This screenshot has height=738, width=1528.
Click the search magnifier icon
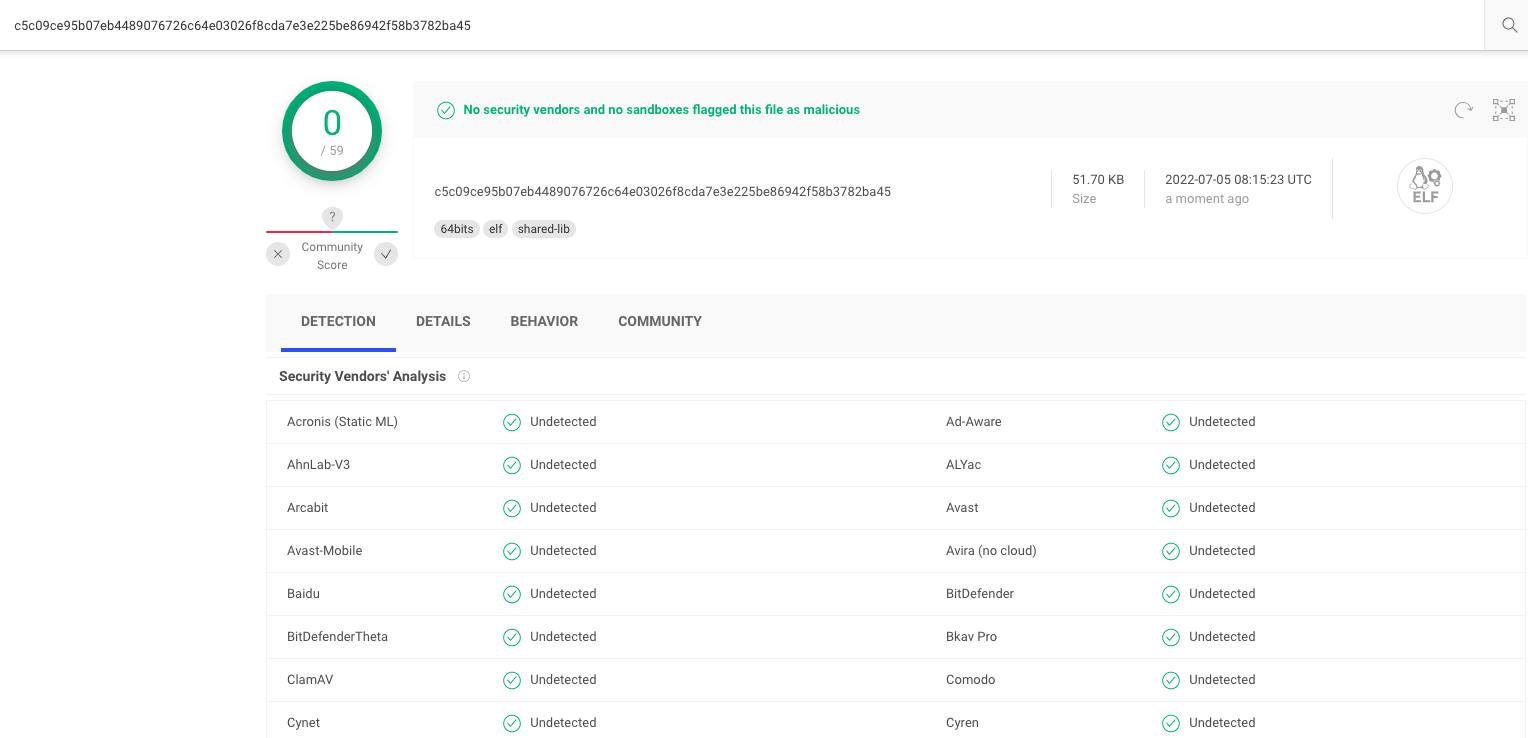coord(1508,26)
